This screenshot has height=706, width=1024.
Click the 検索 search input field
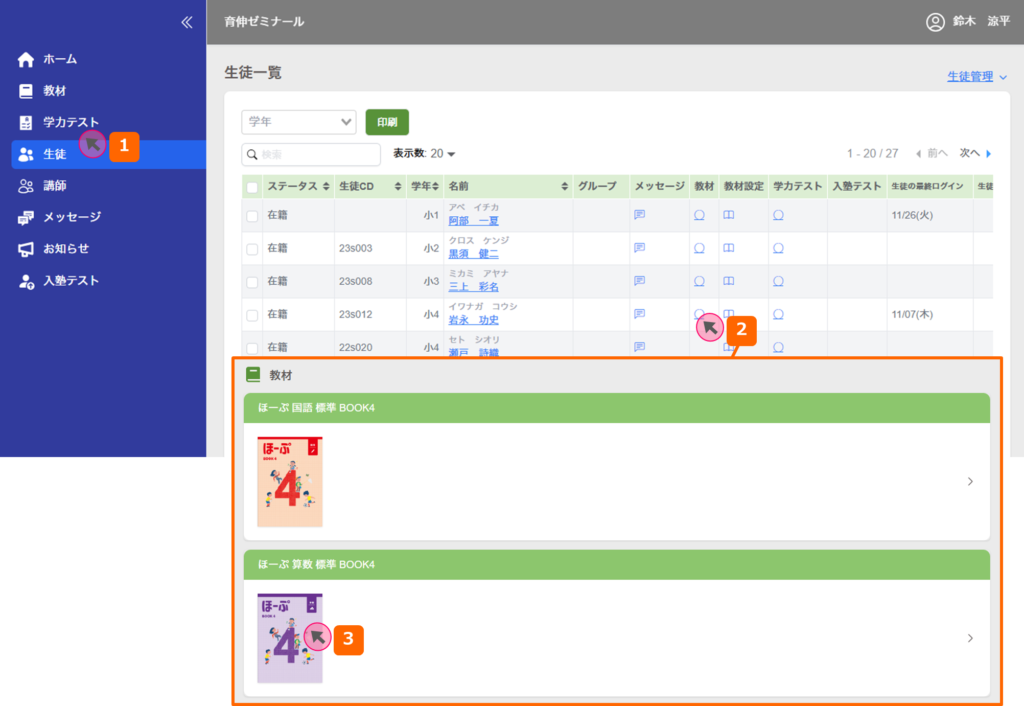(312, 155)
